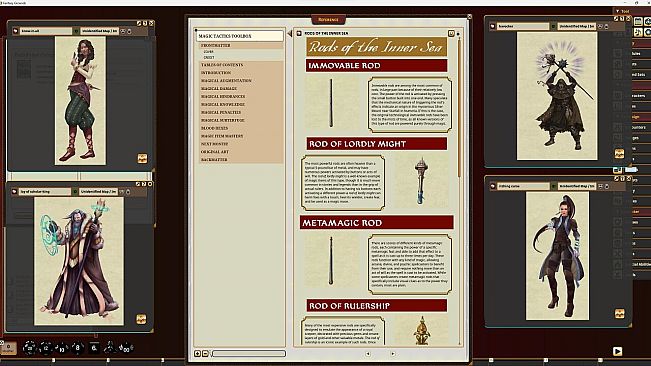651x366 pixels.
Task: Roll the d4 die
Action: [109, 347]
